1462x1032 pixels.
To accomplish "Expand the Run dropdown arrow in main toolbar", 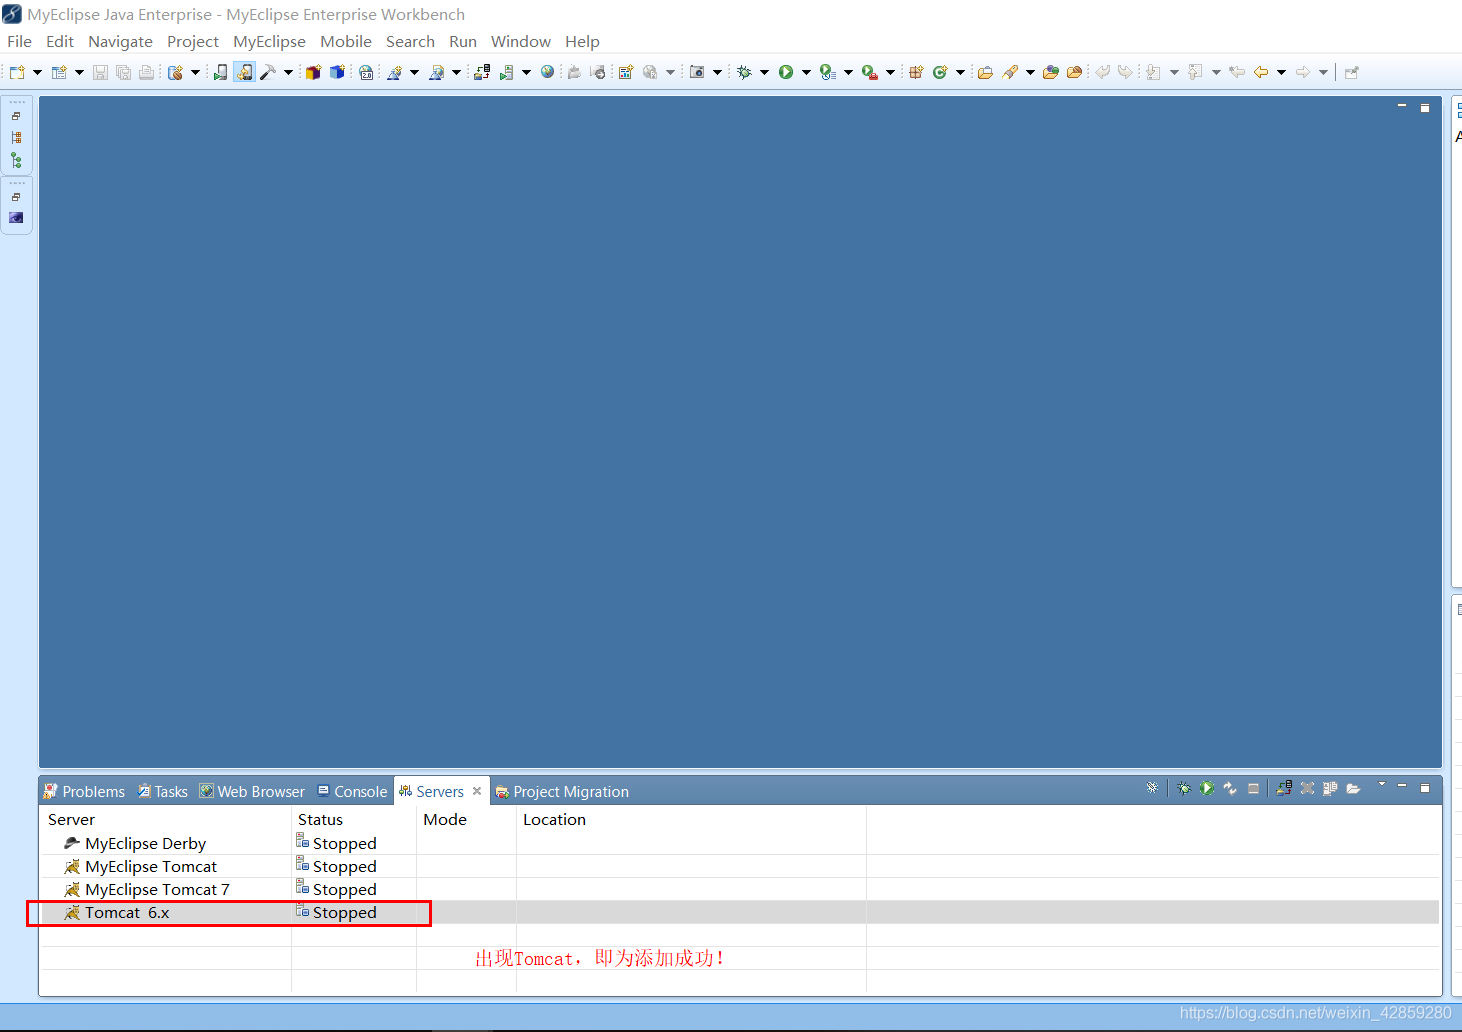I will (806, 72).
